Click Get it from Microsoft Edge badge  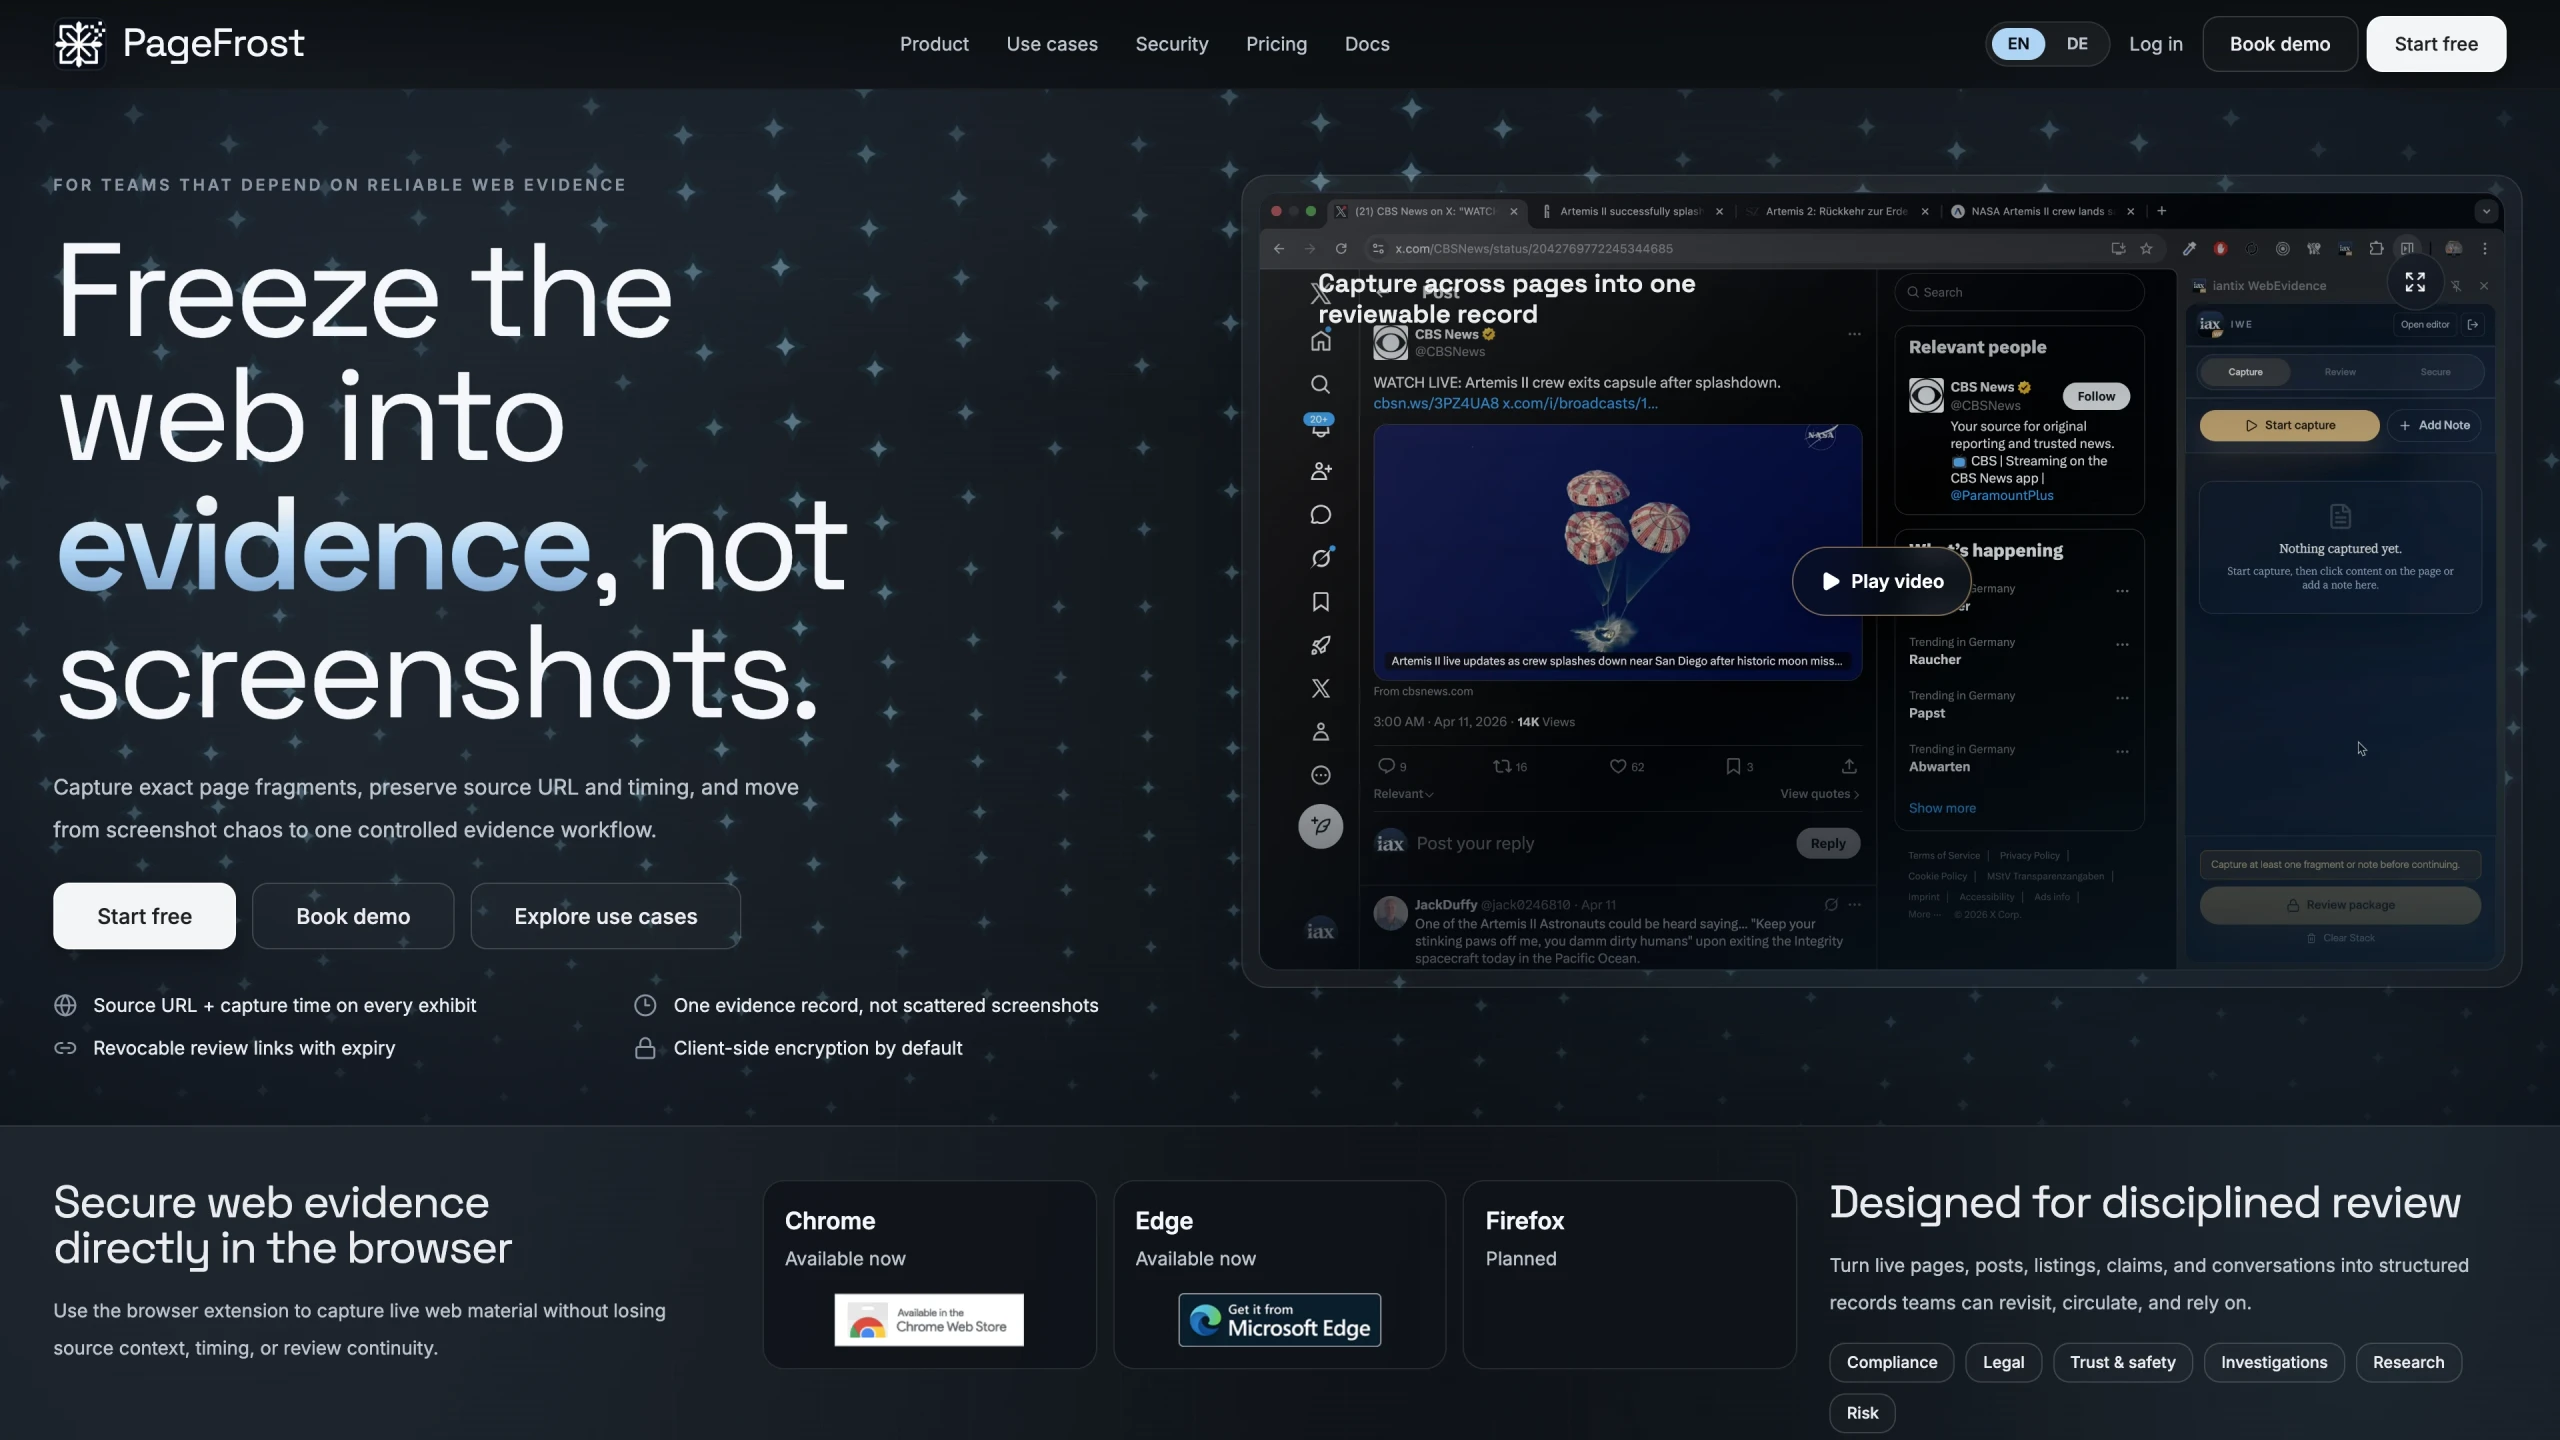(x=1280, y=1320)
